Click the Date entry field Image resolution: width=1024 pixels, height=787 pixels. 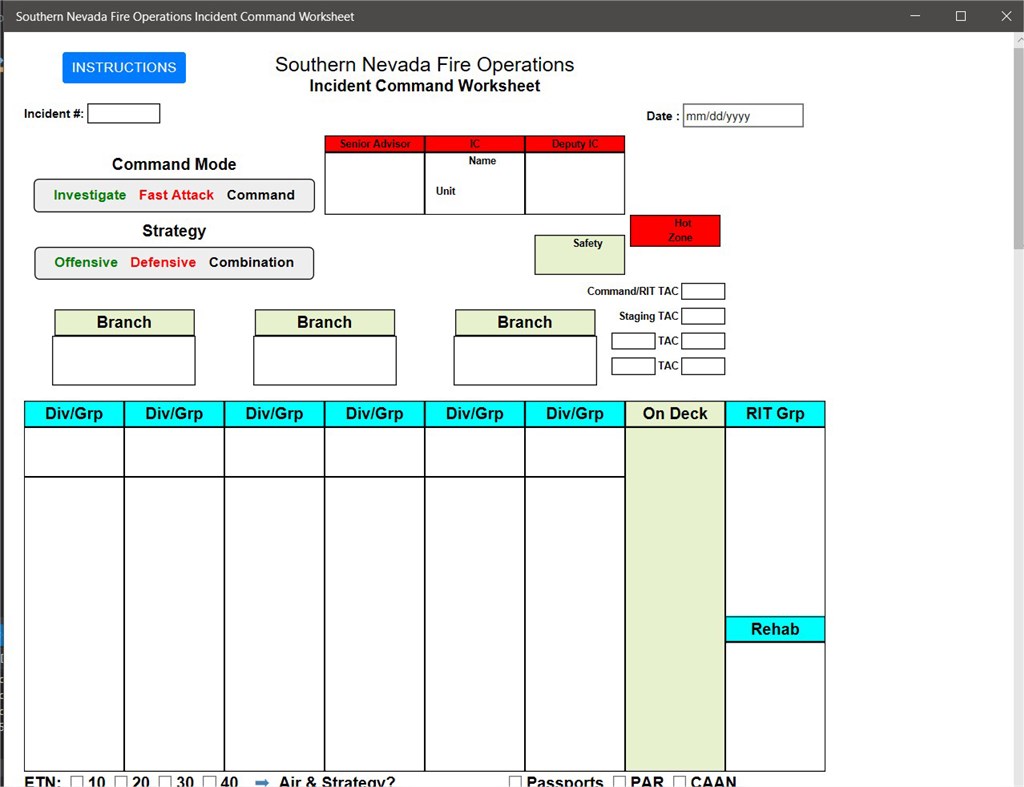click(x=741, y=115)
